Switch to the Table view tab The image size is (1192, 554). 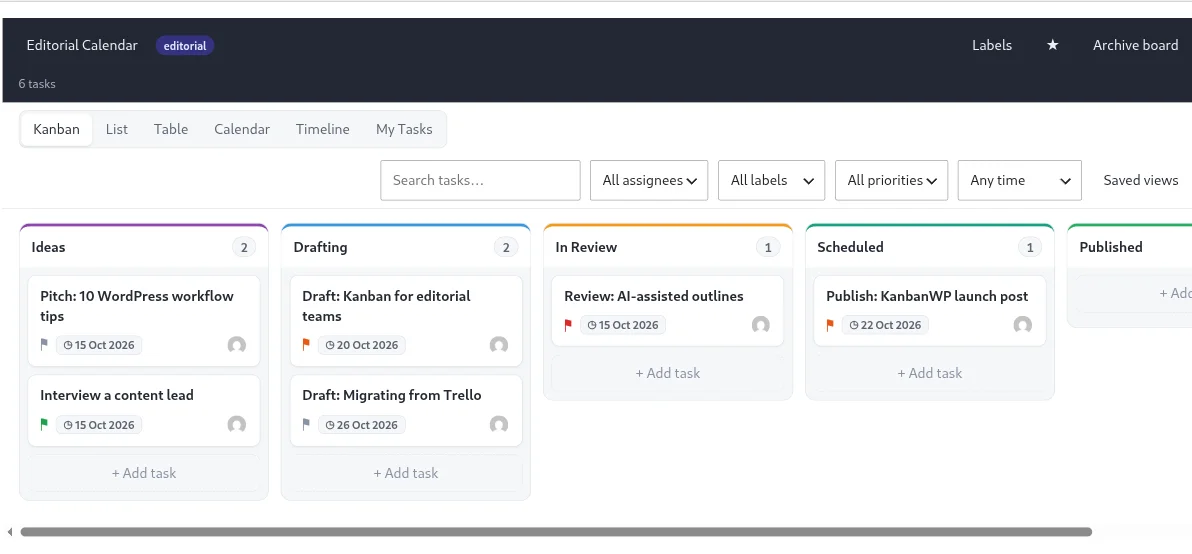171,129
